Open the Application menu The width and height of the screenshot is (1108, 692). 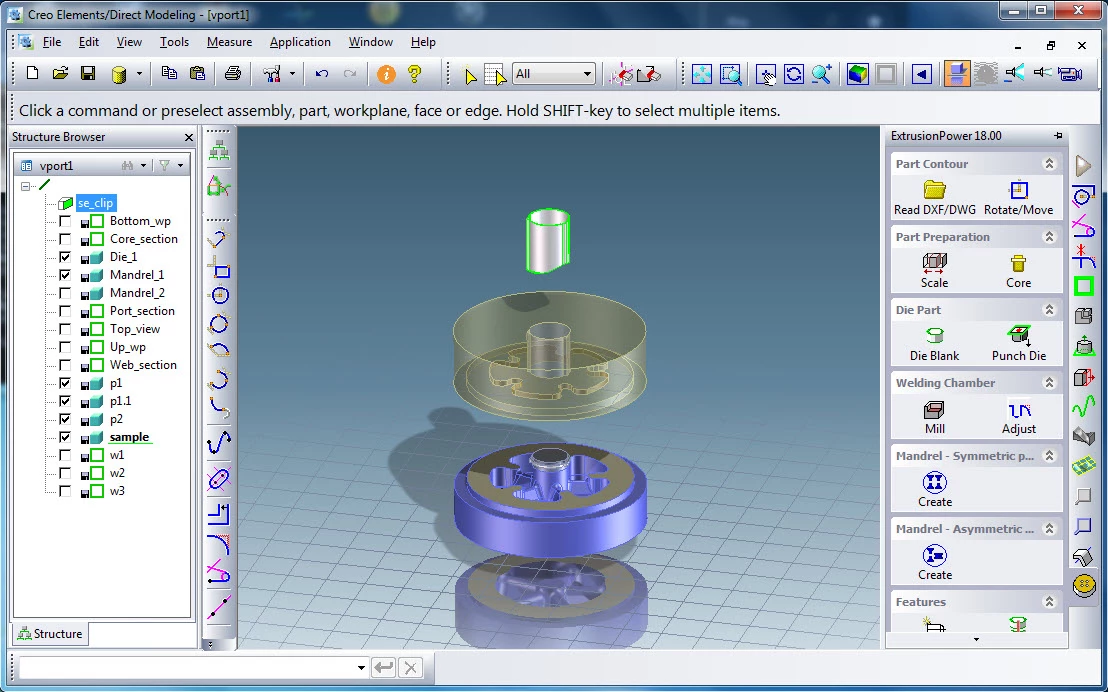(x=300, y=42)
